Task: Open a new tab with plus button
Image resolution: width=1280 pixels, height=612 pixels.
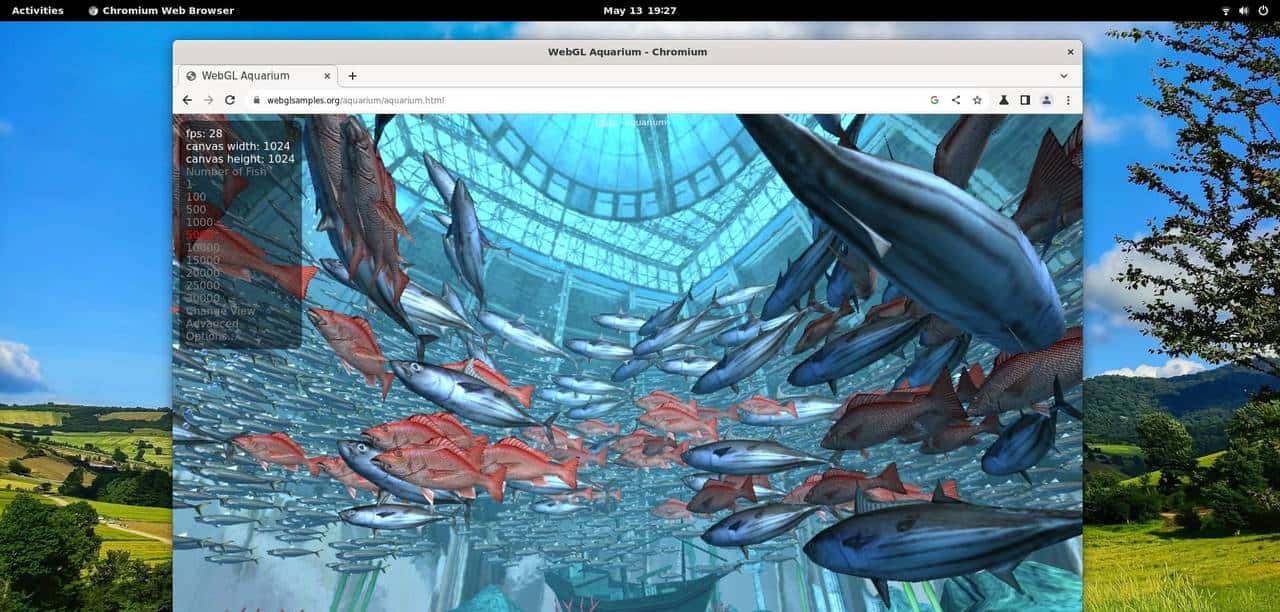Action: (x=352, y=76)
